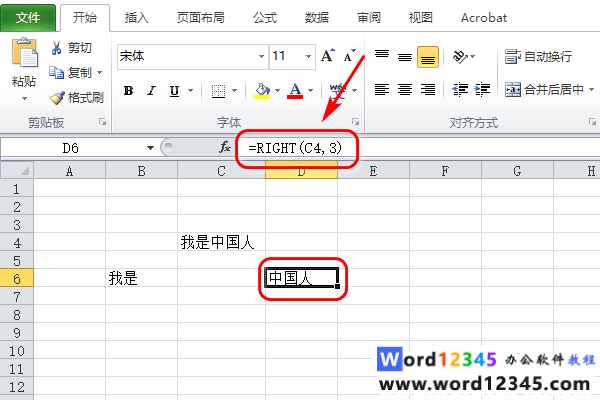Screen dimensions: 600x400
Task: Open font size 11 dropdown
Action: [308, 57]
